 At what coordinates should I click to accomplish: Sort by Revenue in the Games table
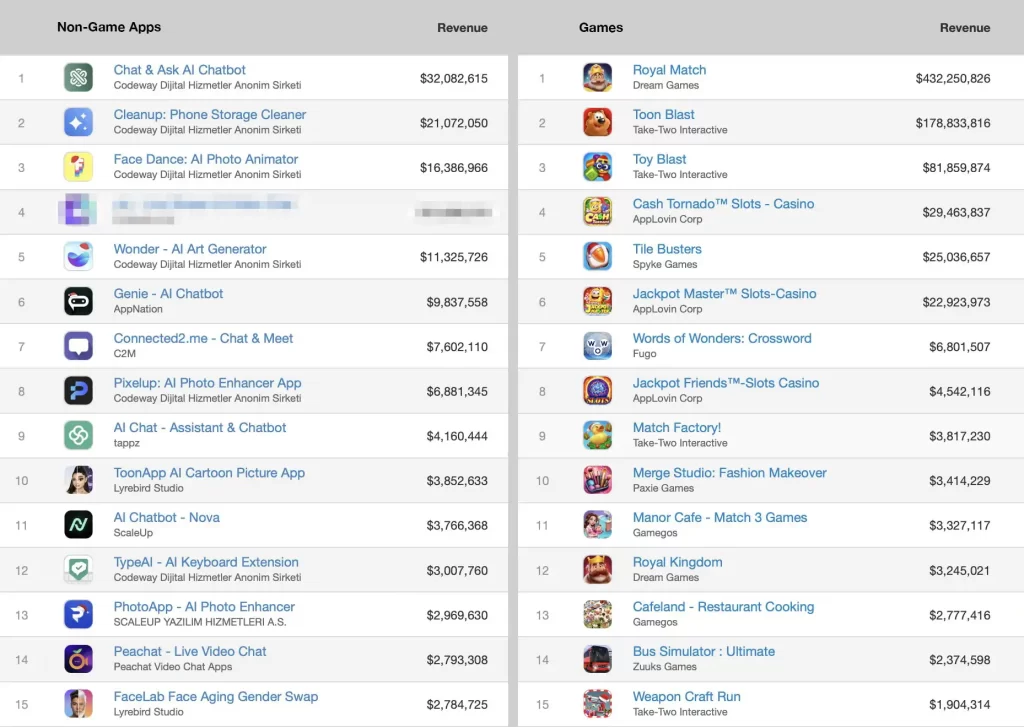click(964, 28)
